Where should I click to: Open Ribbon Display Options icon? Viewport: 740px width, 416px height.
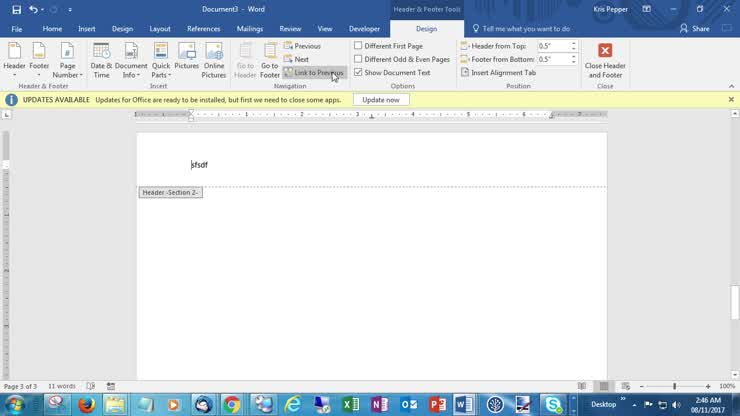(x=647, y=9)
